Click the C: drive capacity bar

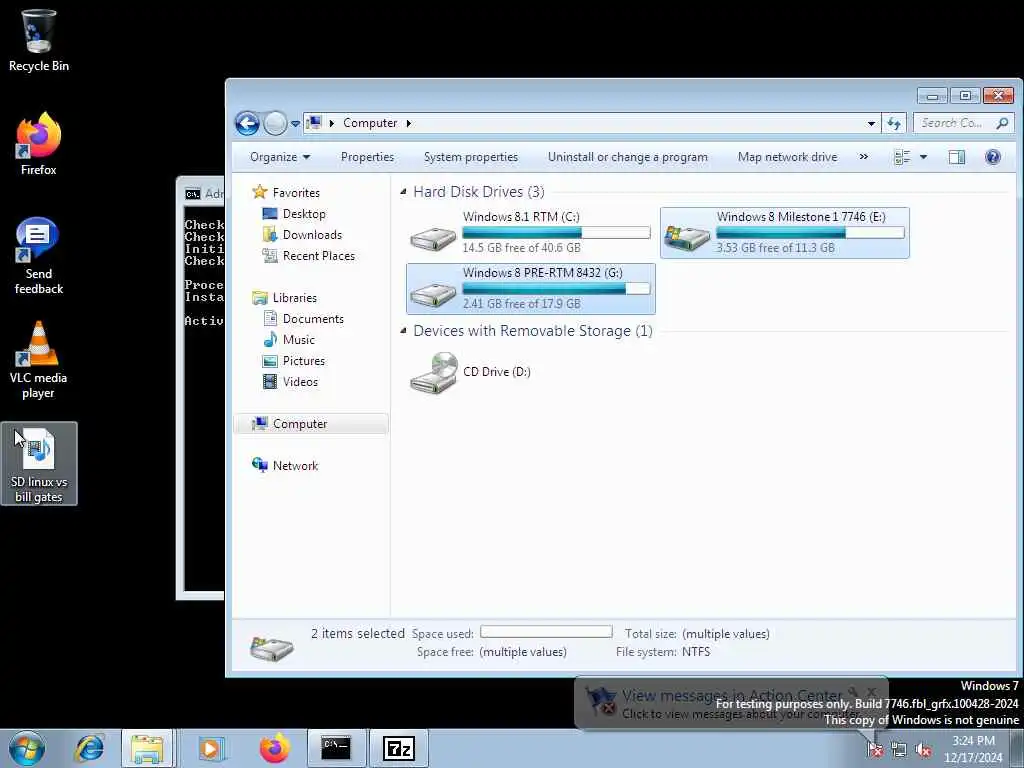556,232
